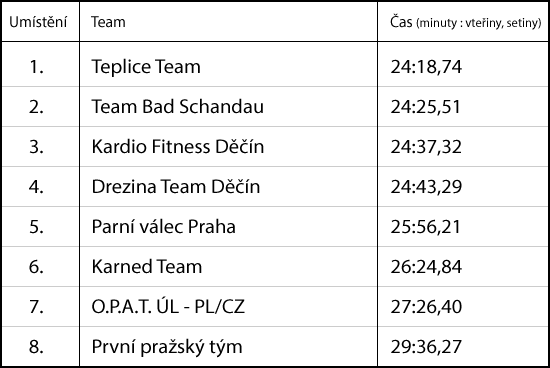Click O.P.A.T. ÚL - PL/CZ entry
The width and height of the screenshot is (550, 368).
click(x=168, y=306)
